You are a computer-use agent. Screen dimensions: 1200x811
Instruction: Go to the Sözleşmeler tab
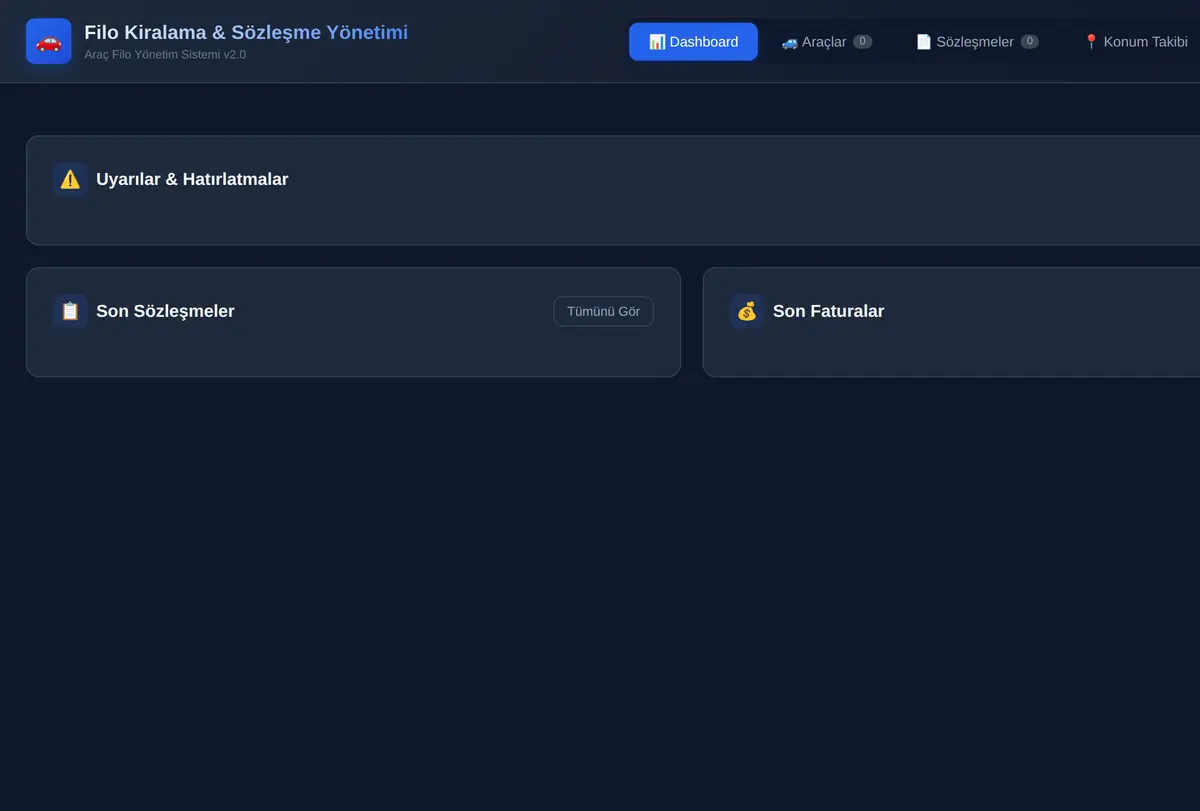[977, 42]
